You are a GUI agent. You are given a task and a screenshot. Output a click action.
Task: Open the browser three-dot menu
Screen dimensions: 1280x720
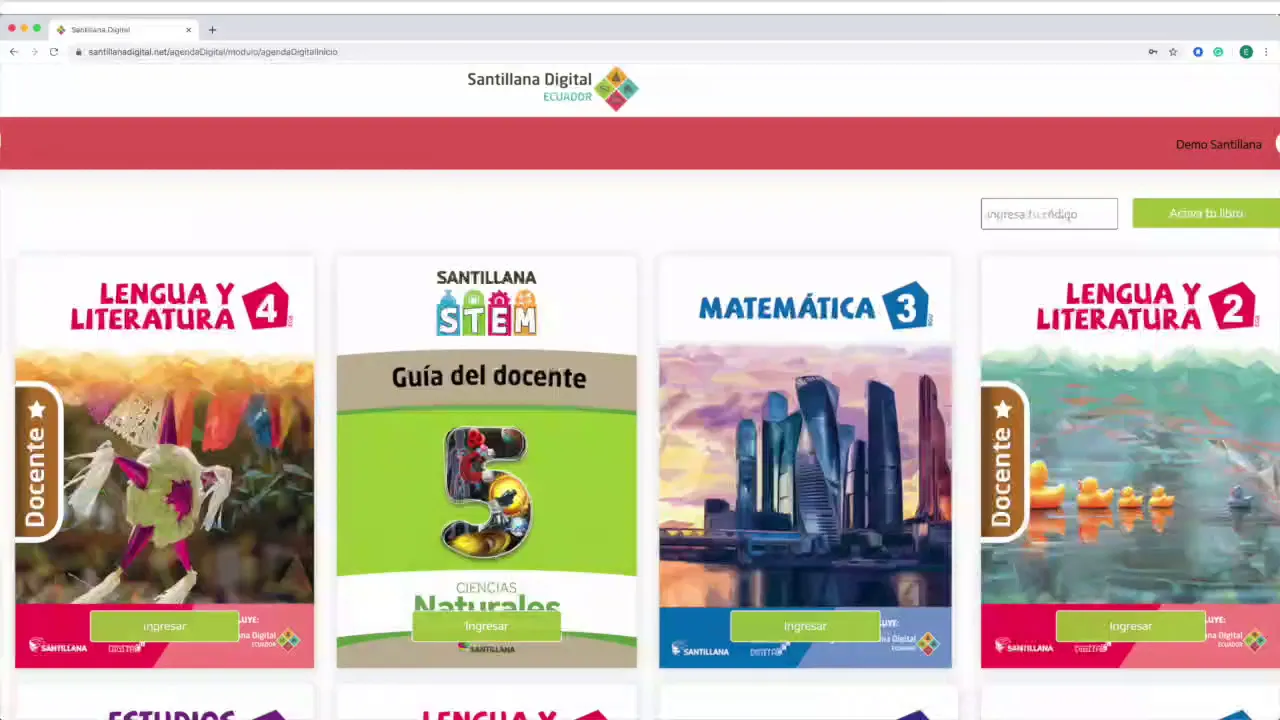(x=1266, y=52)
